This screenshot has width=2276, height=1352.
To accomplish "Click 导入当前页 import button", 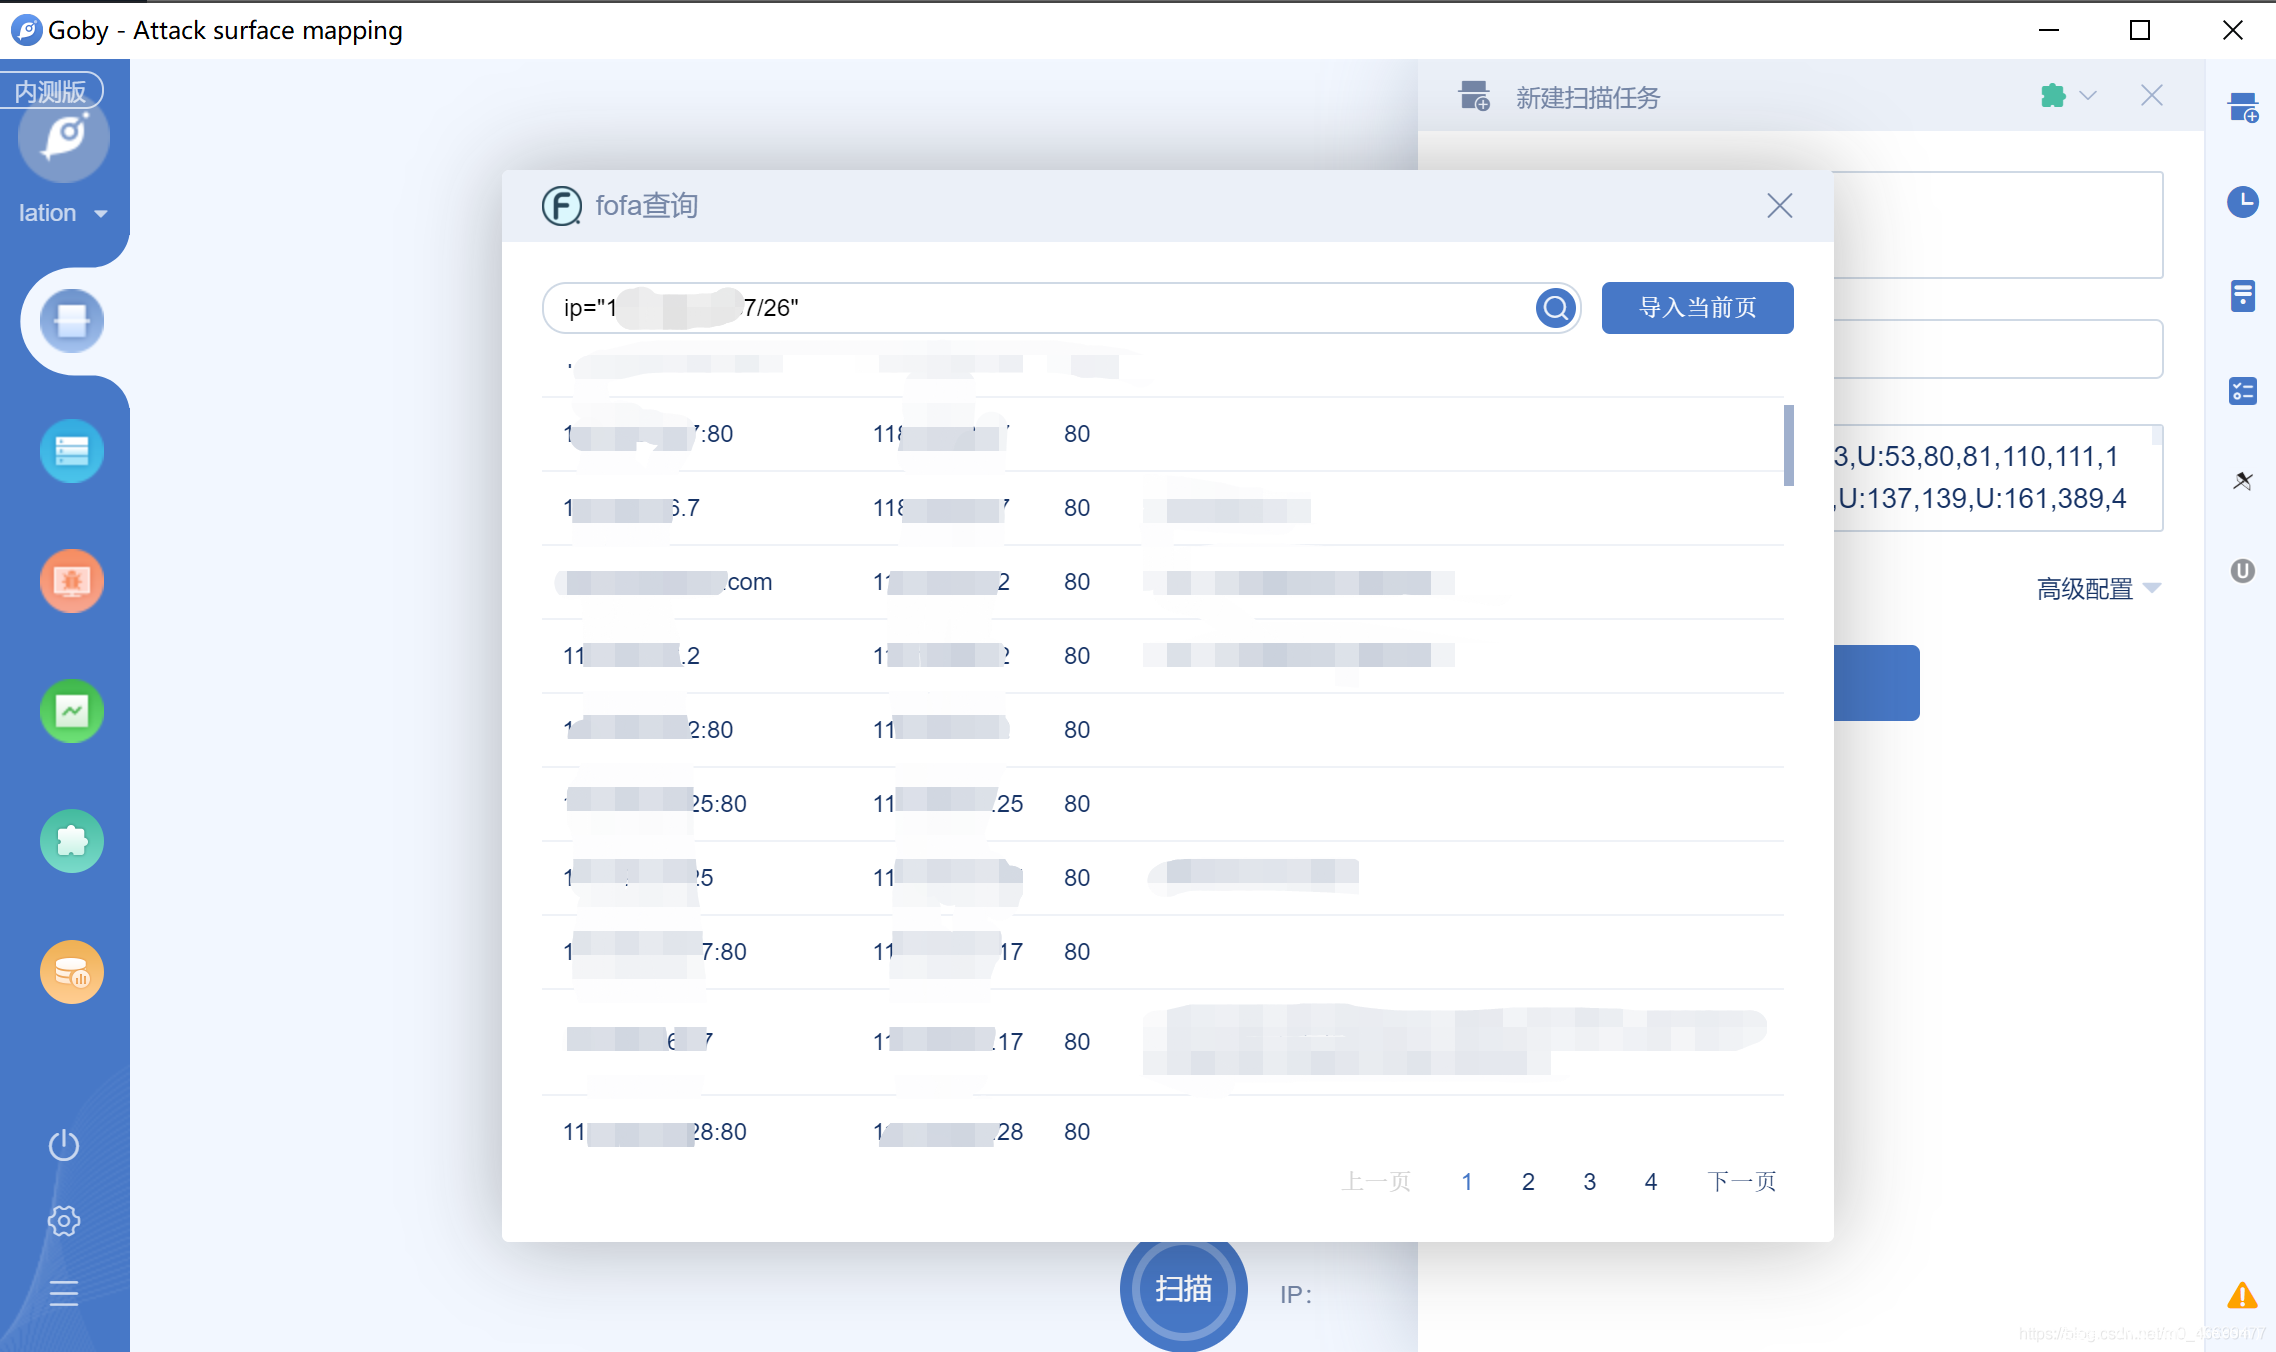I will pos(1697,308).
